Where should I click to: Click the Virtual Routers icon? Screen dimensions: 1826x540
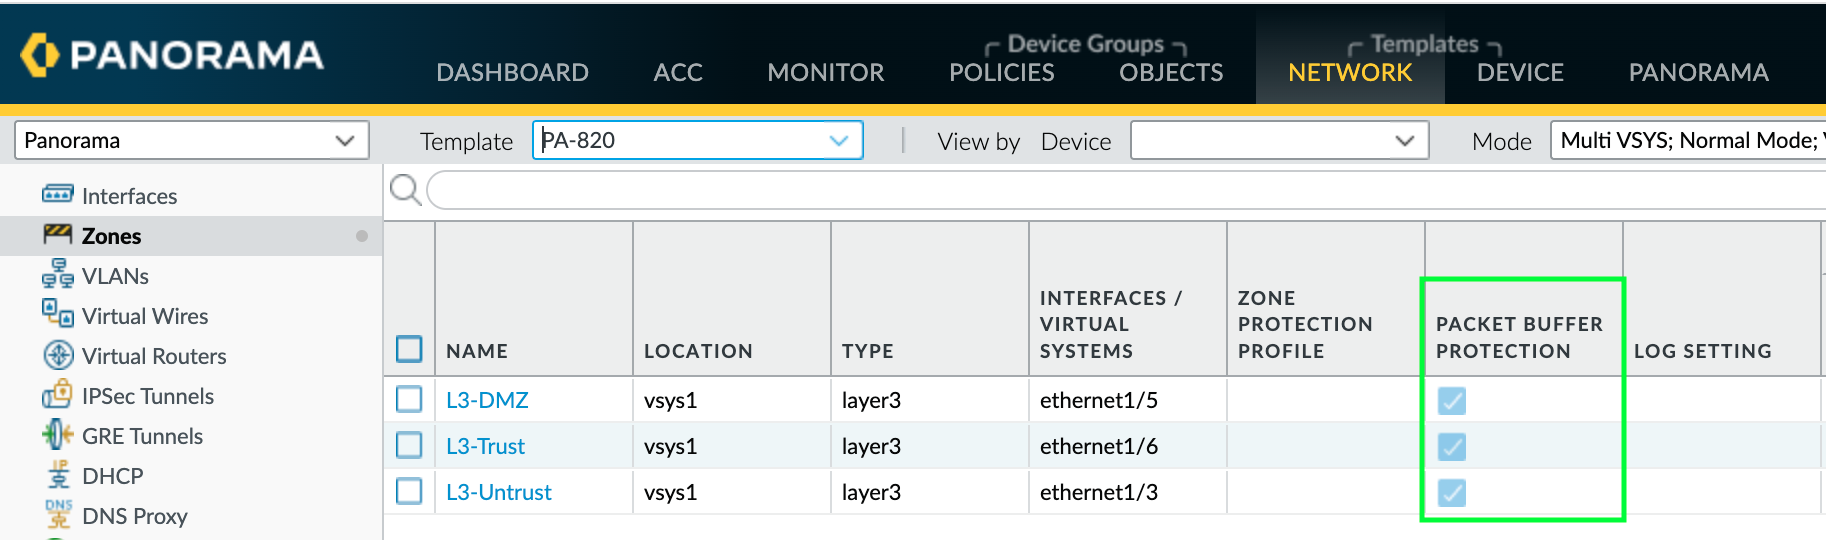[58, 355]
